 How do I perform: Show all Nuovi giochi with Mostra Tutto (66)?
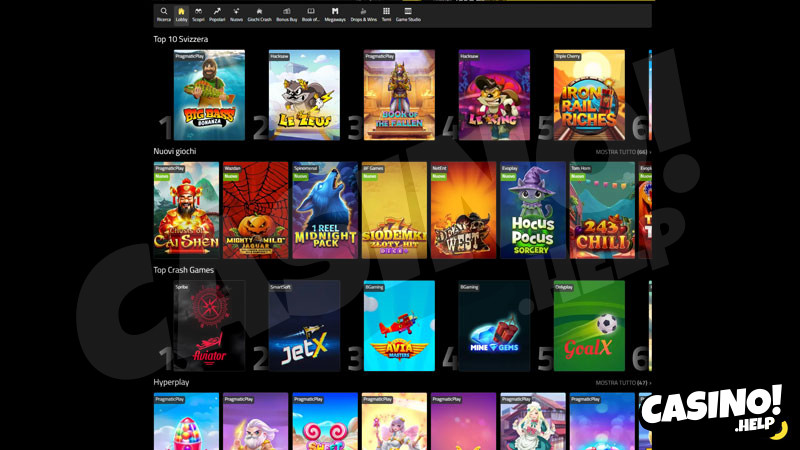point(623,152)
